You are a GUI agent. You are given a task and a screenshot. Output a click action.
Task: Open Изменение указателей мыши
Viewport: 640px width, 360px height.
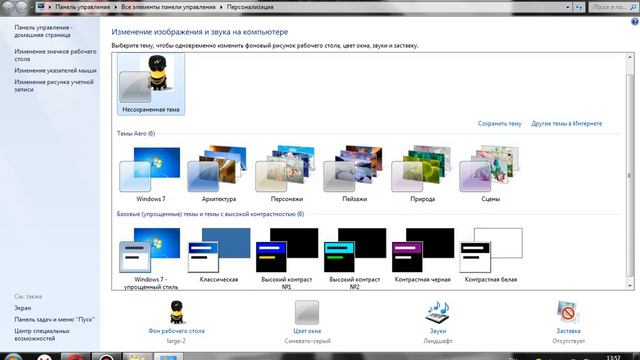(x=55, y=70)
